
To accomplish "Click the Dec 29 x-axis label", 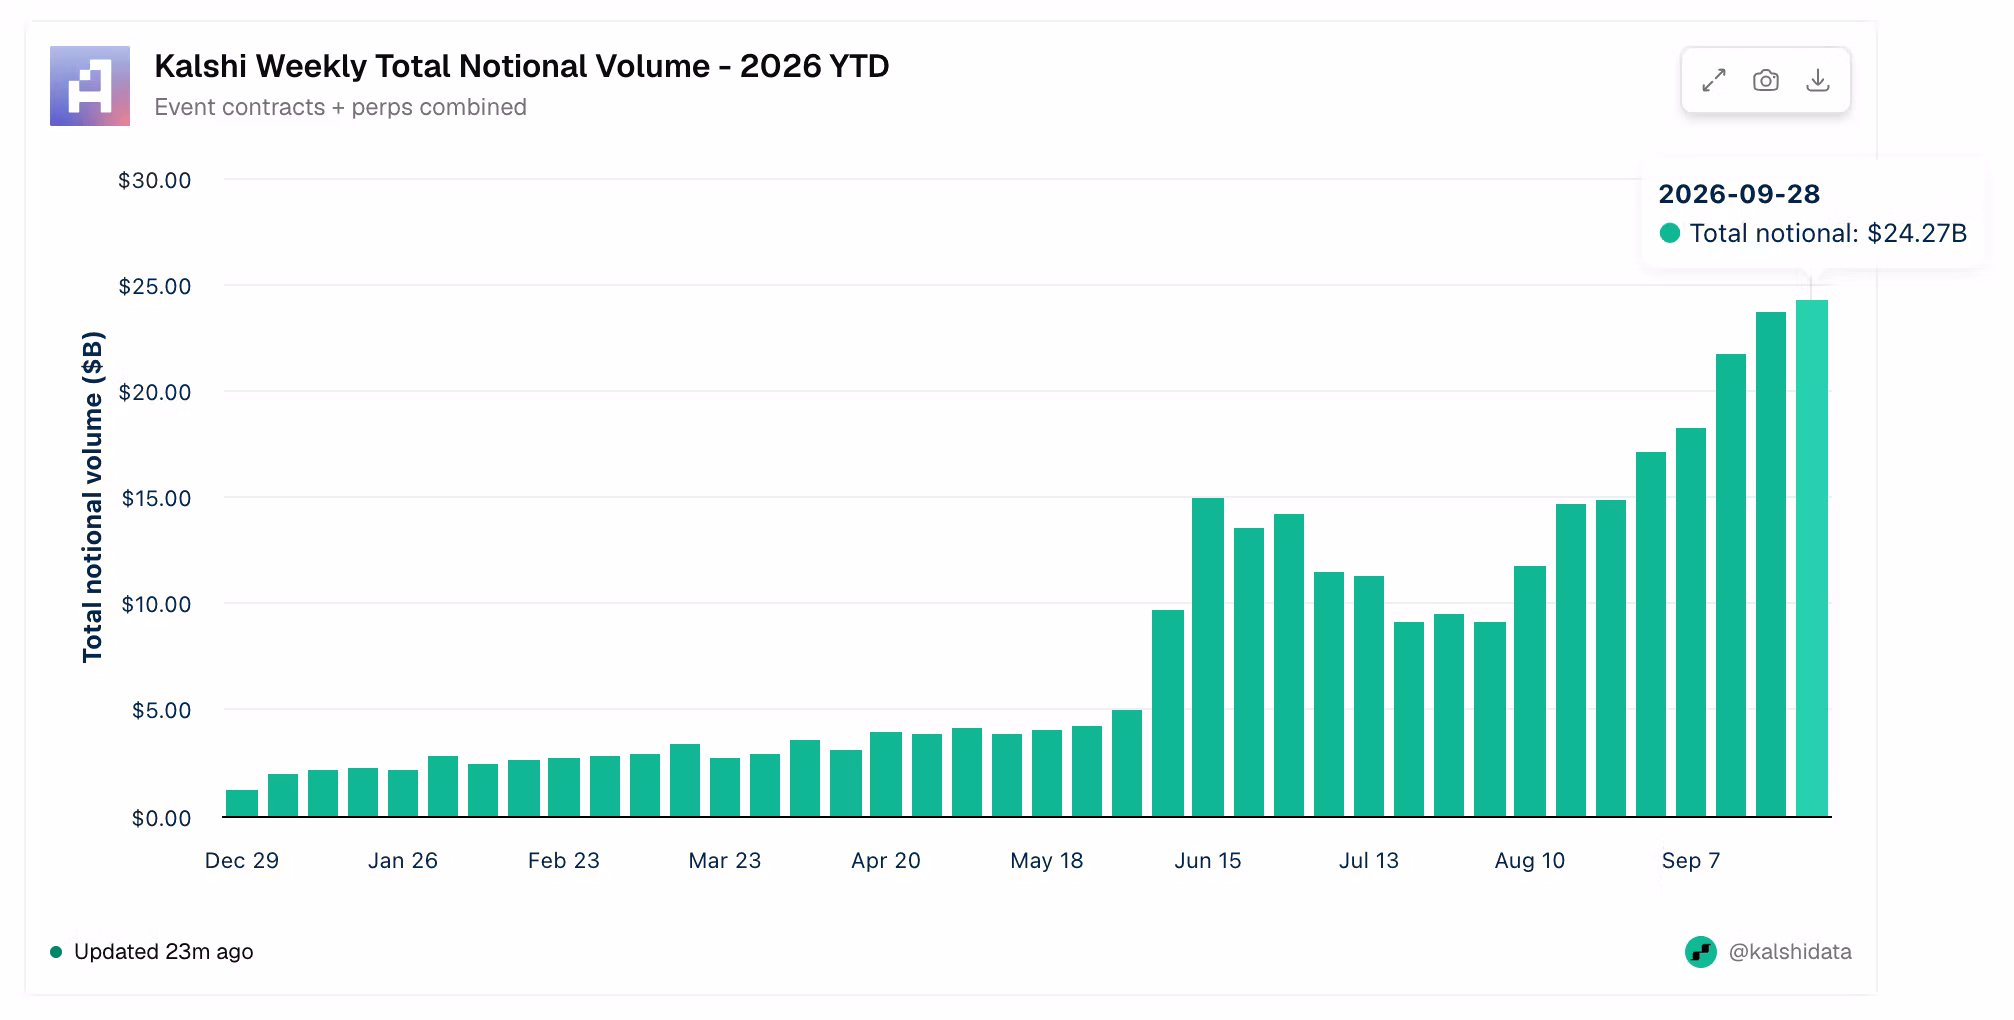I will coord(242,861).
